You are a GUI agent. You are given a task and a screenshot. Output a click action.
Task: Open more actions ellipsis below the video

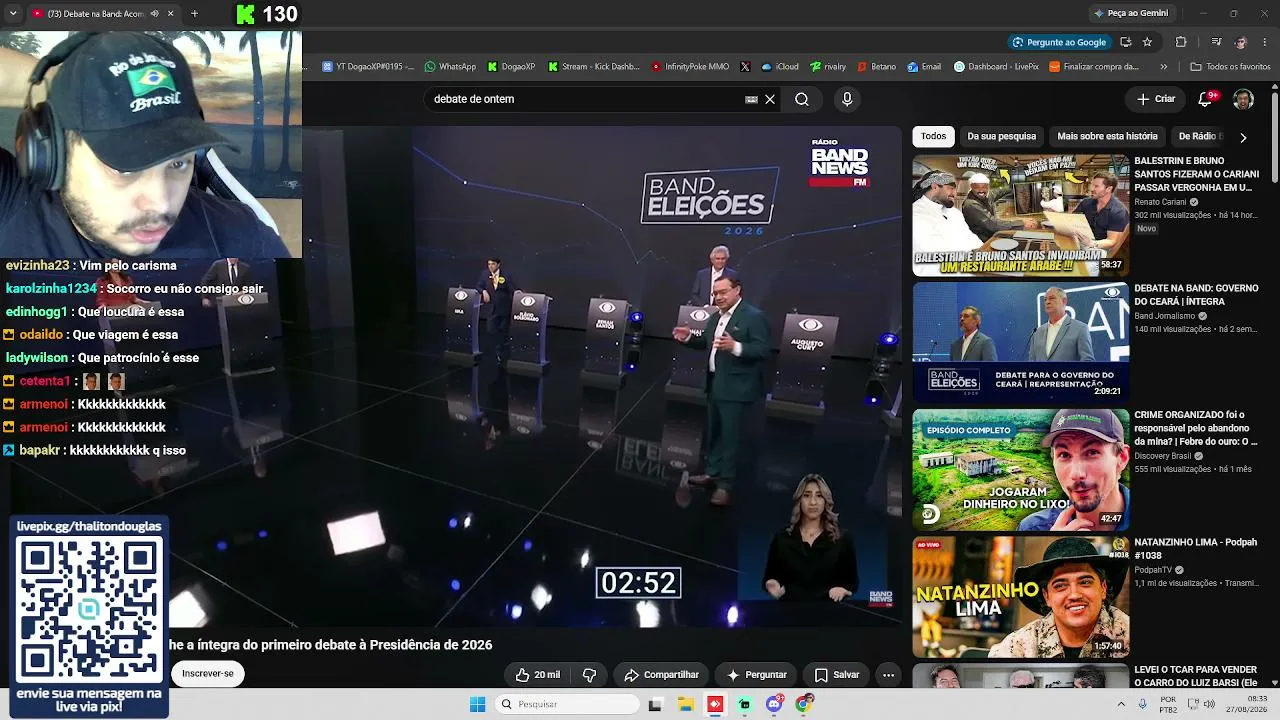(x=888, y=675)
